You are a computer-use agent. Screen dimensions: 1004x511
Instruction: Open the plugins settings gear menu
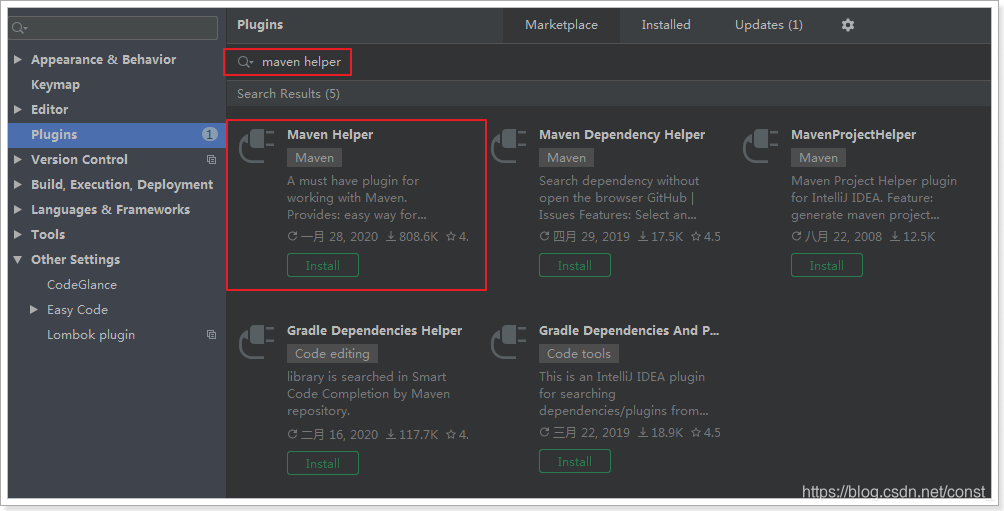click(848, 25)
